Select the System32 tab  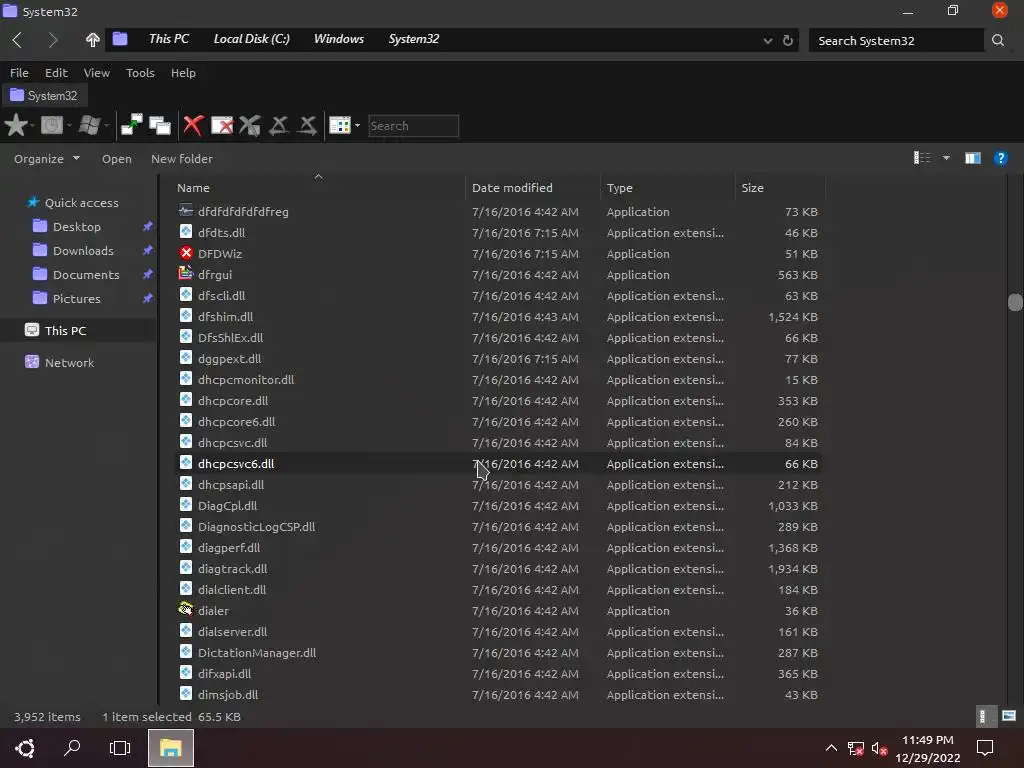tap(44, 95)
